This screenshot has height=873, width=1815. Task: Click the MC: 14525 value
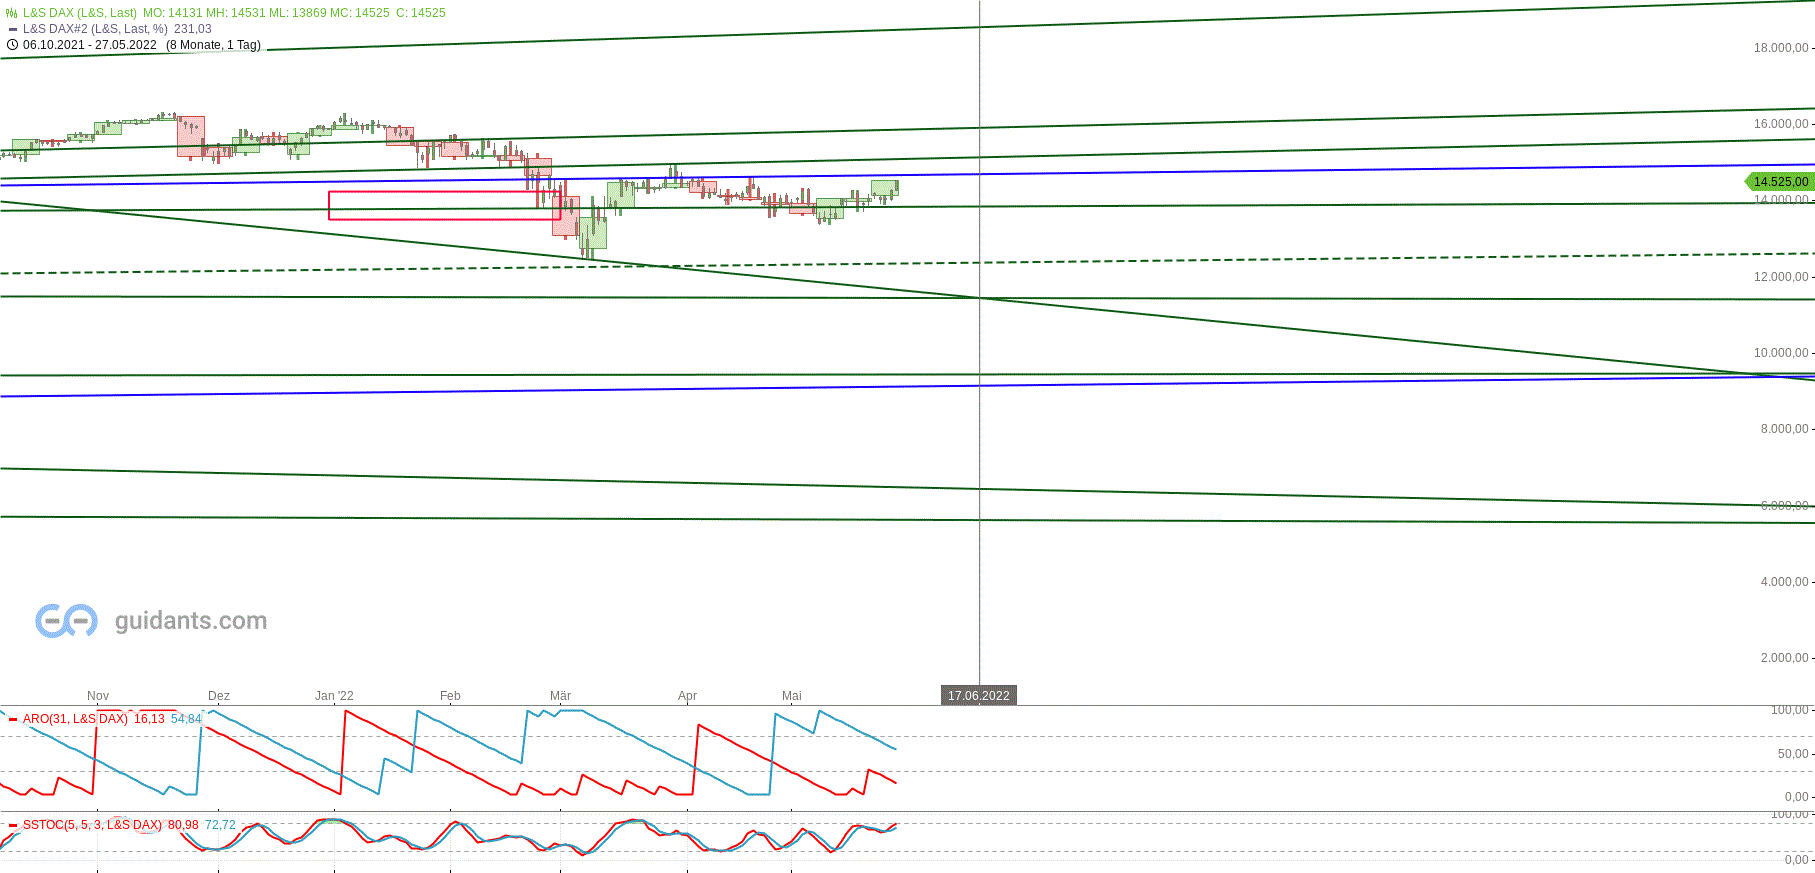(361, 13)
